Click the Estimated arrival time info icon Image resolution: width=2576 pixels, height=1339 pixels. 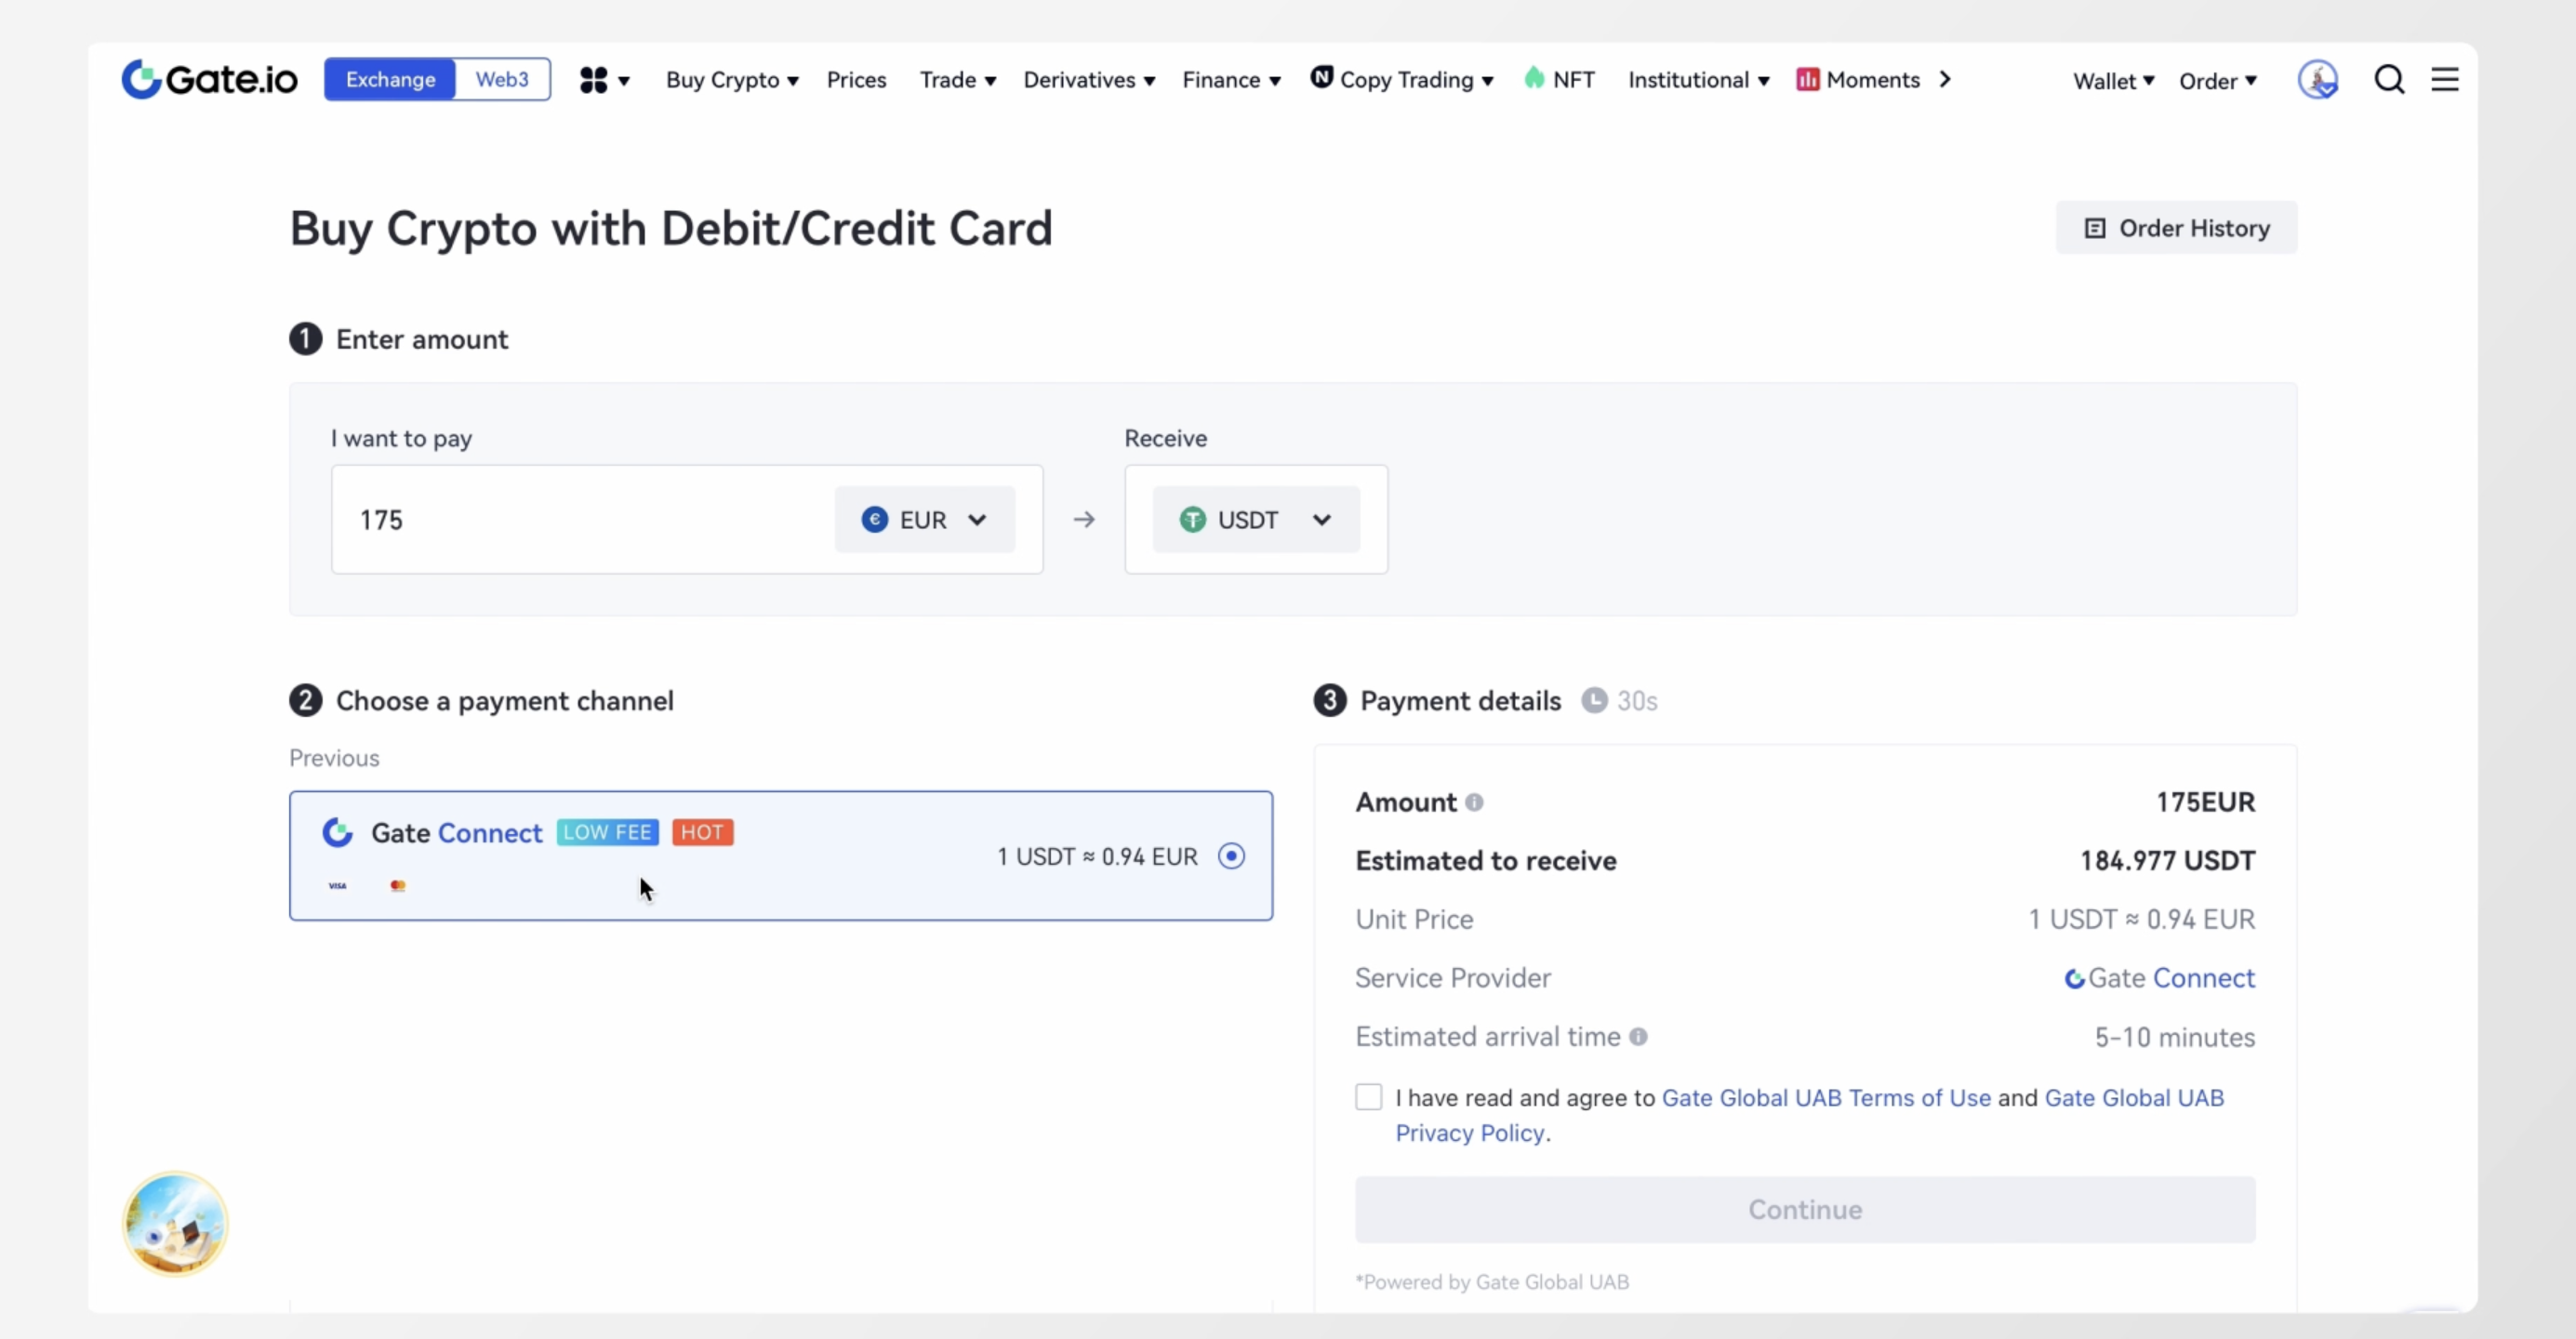pos(1638,1036)
